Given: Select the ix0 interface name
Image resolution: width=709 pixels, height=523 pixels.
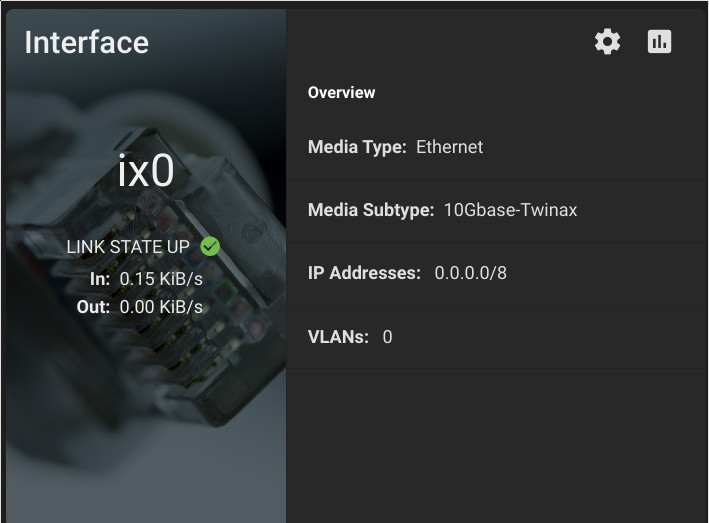Looking at the screenshot, I should point(146,171).
